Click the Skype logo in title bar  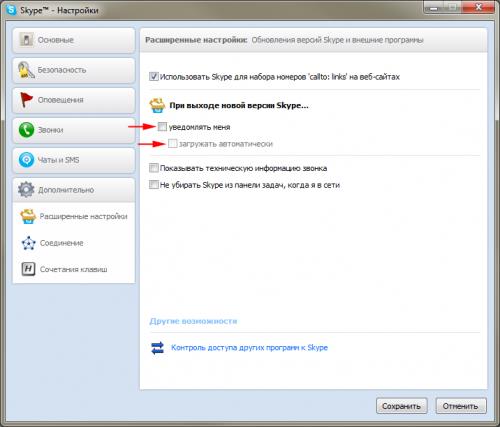click(11, 10)
